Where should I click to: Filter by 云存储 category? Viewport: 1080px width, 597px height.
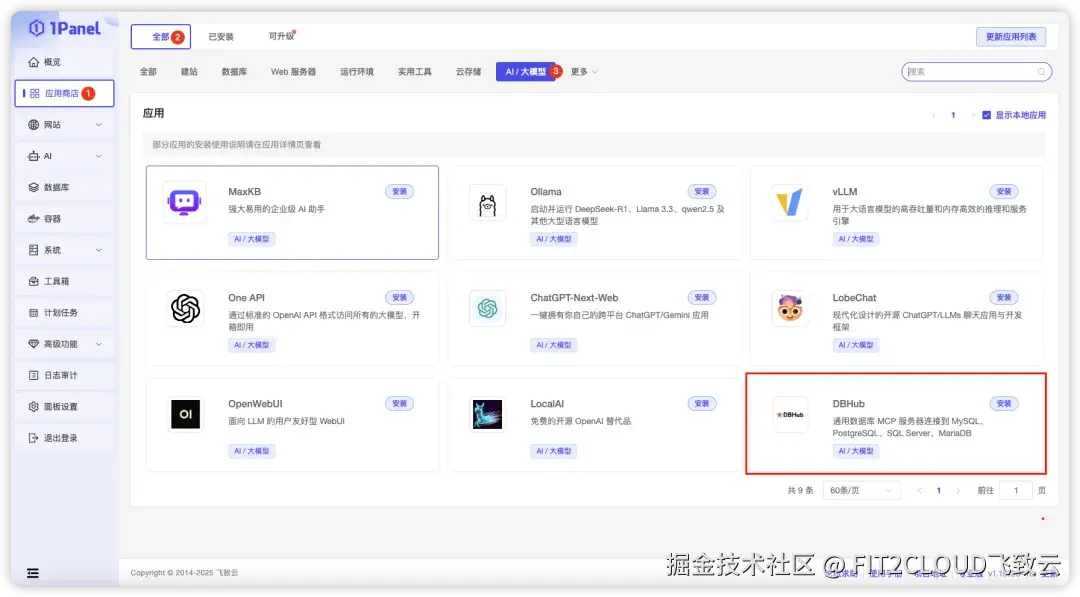pos(468,72)
